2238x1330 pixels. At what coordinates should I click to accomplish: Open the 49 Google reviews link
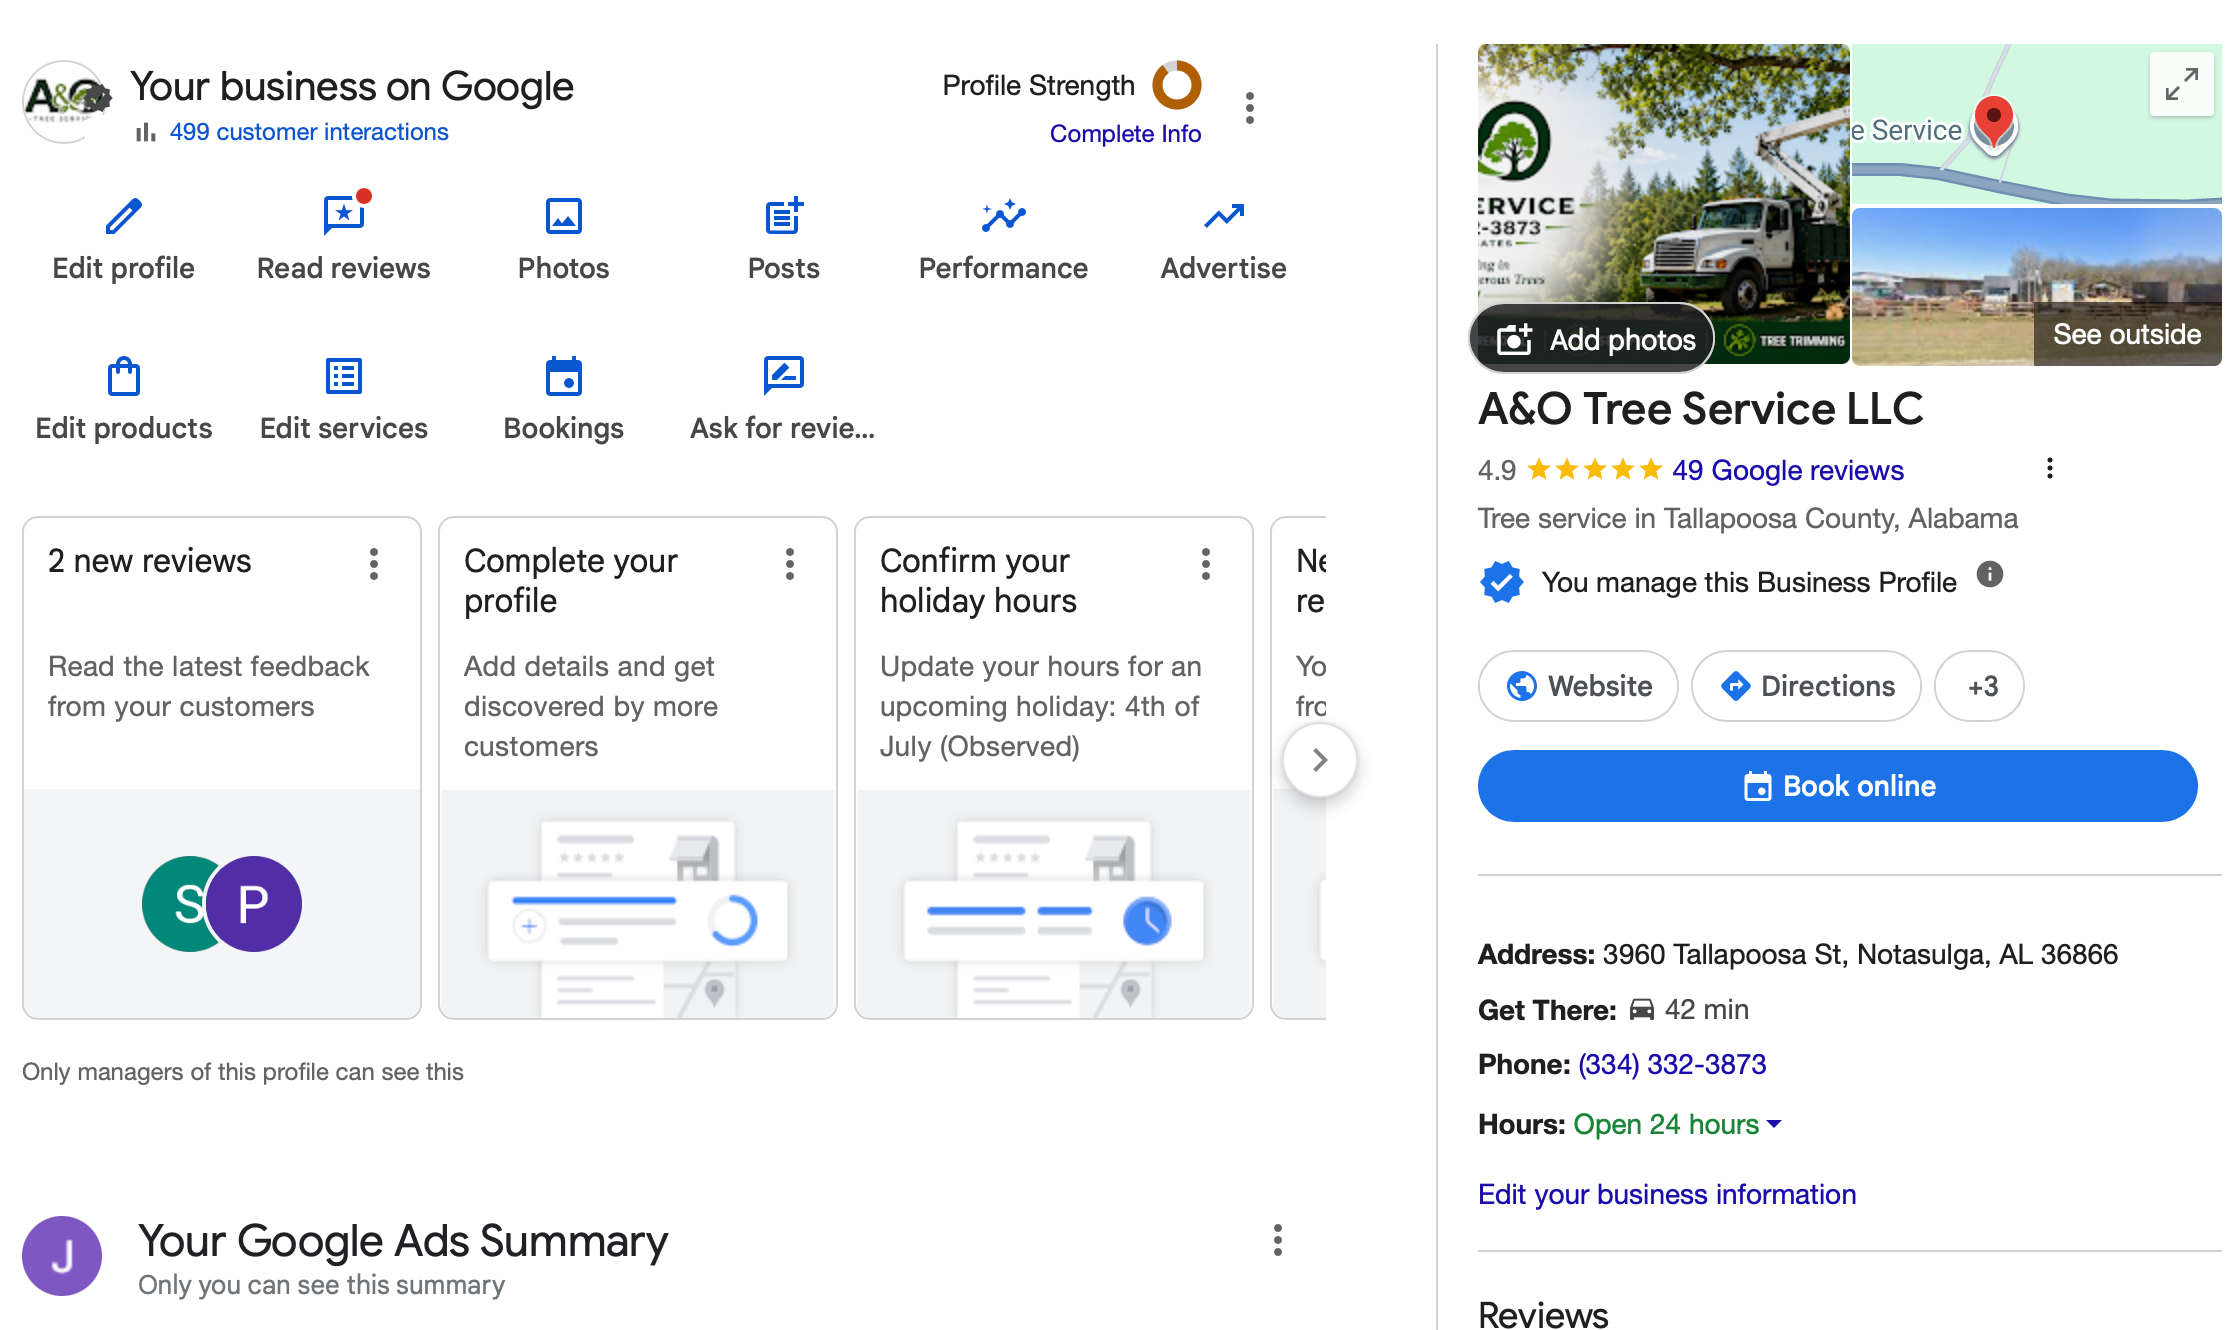click(1788, 470)
